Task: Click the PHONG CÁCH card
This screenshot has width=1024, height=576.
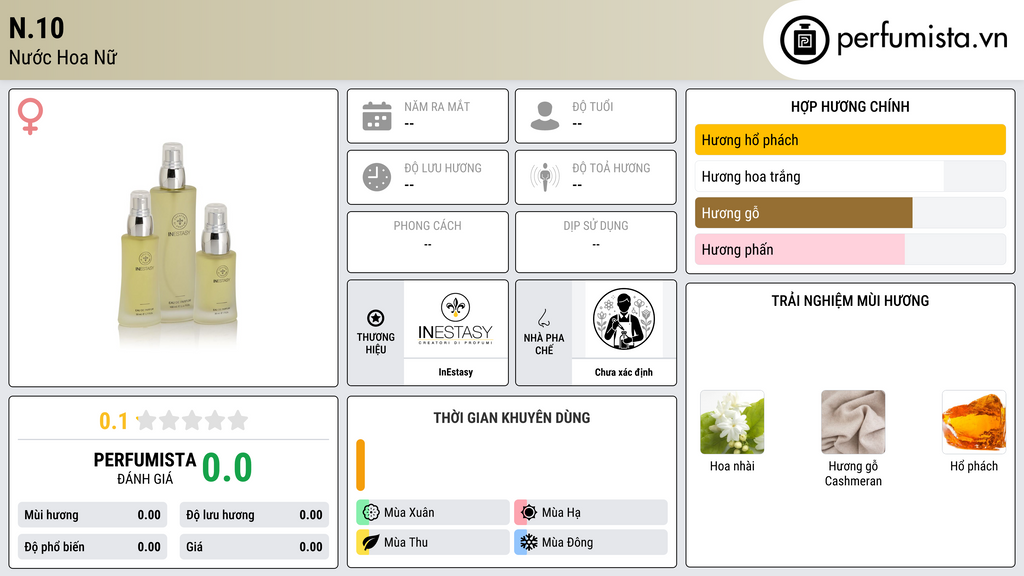Action: [x=428, y=242]
